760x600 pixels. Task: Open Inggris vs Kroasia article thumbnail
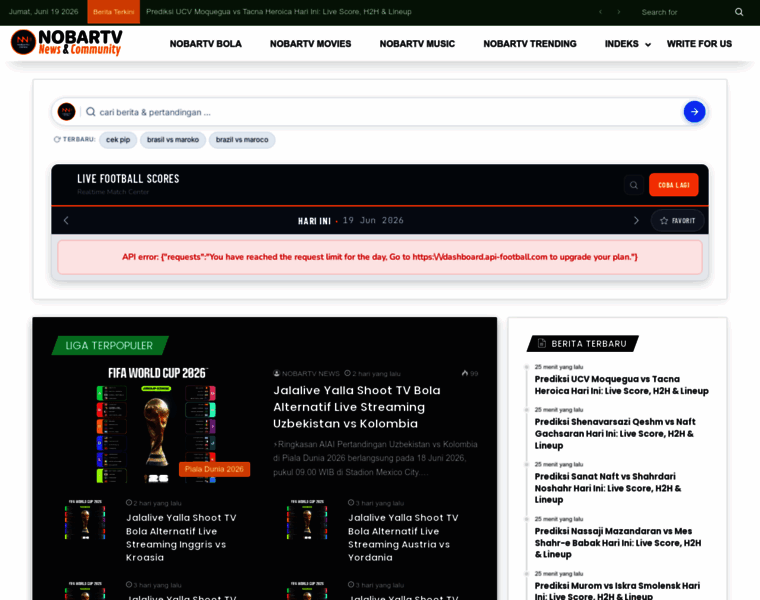coord(85,520)
